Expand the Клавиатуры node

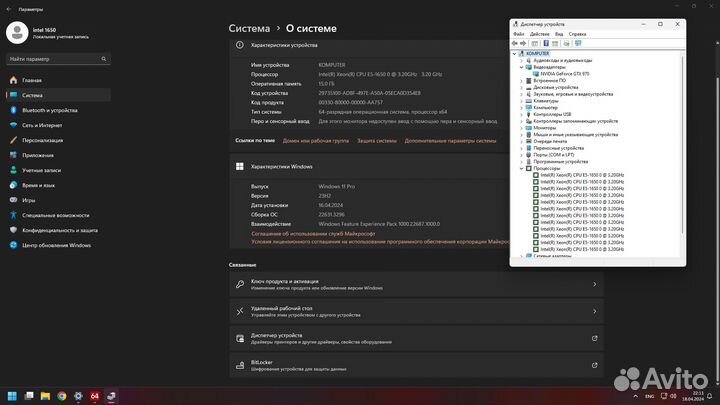click(x=521, y=101)
